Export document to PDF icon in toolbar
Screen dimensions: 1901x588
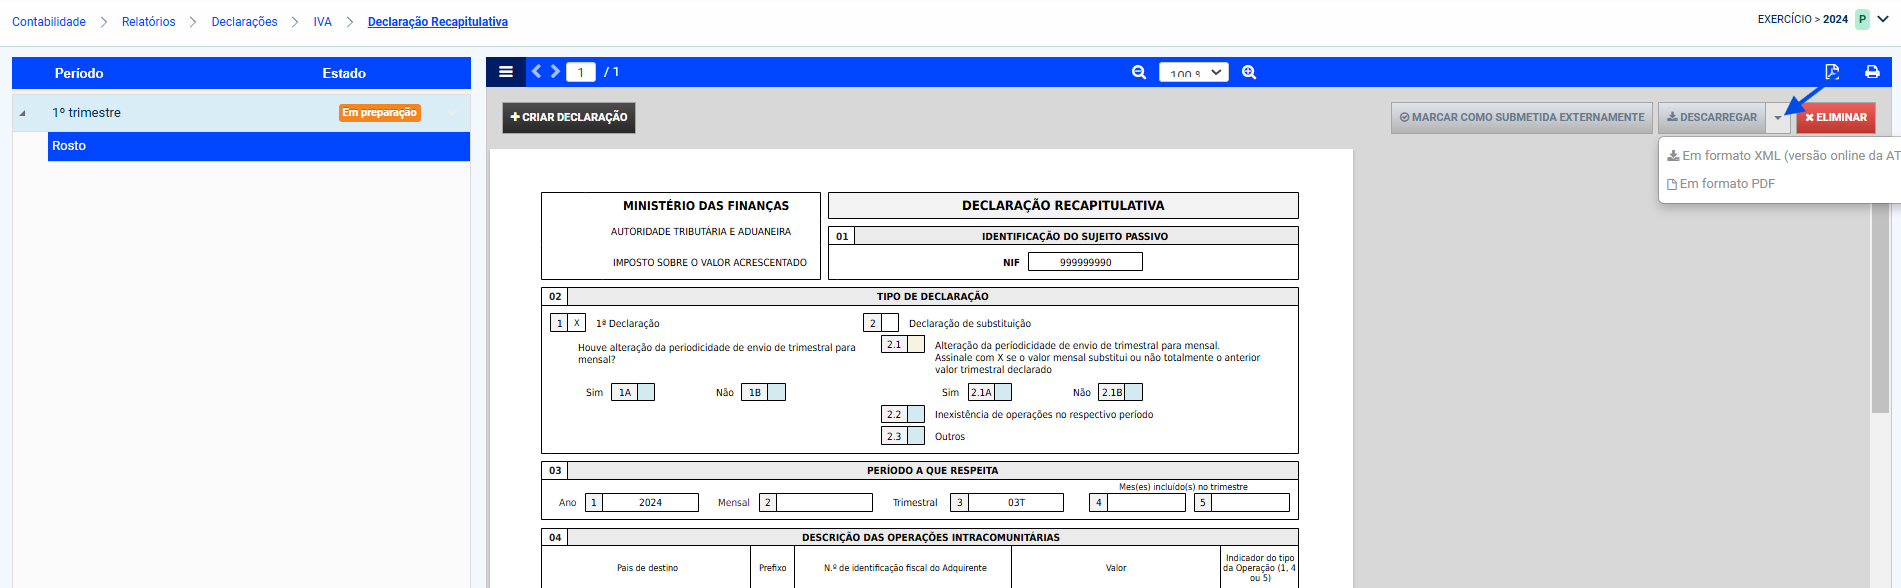click(1832, 72)
